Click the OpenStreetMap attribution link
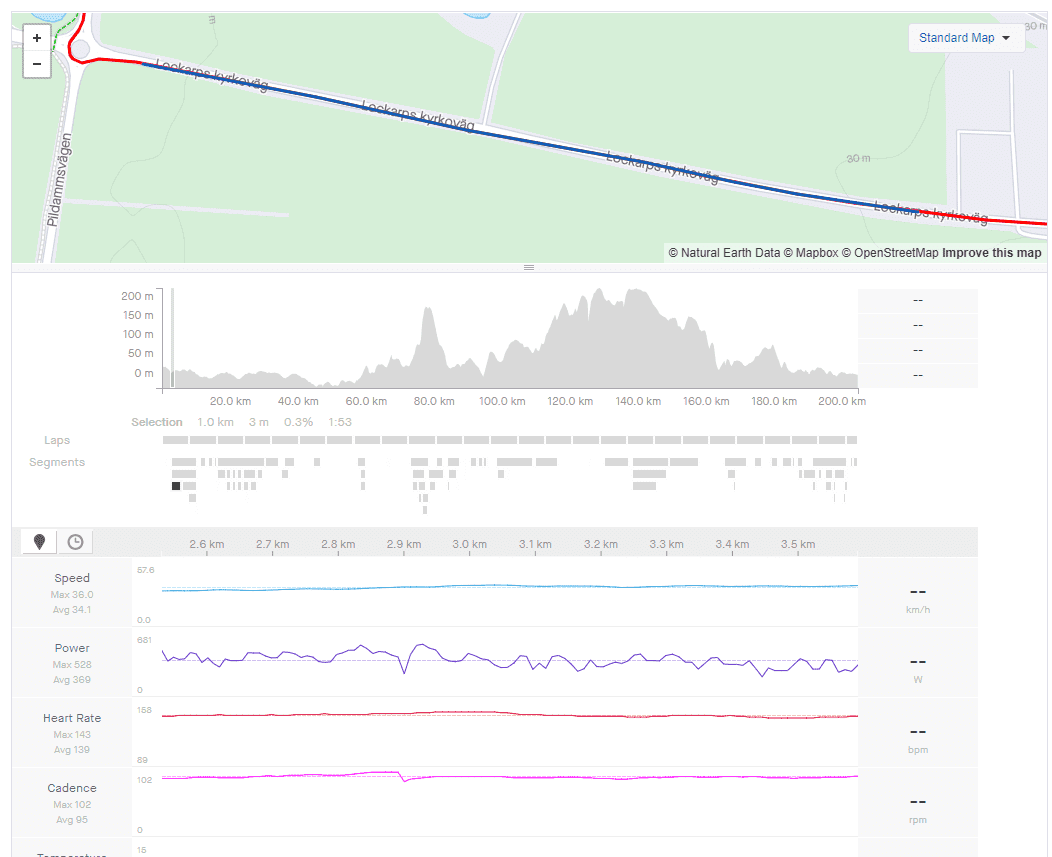The height and width of the screenshot is (857, 1052). [890, 253]
